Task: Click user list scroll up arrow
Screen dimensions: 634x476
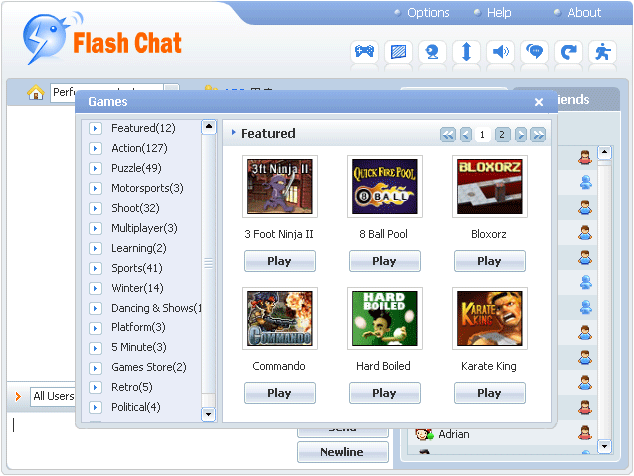Action: coord(604,153)
